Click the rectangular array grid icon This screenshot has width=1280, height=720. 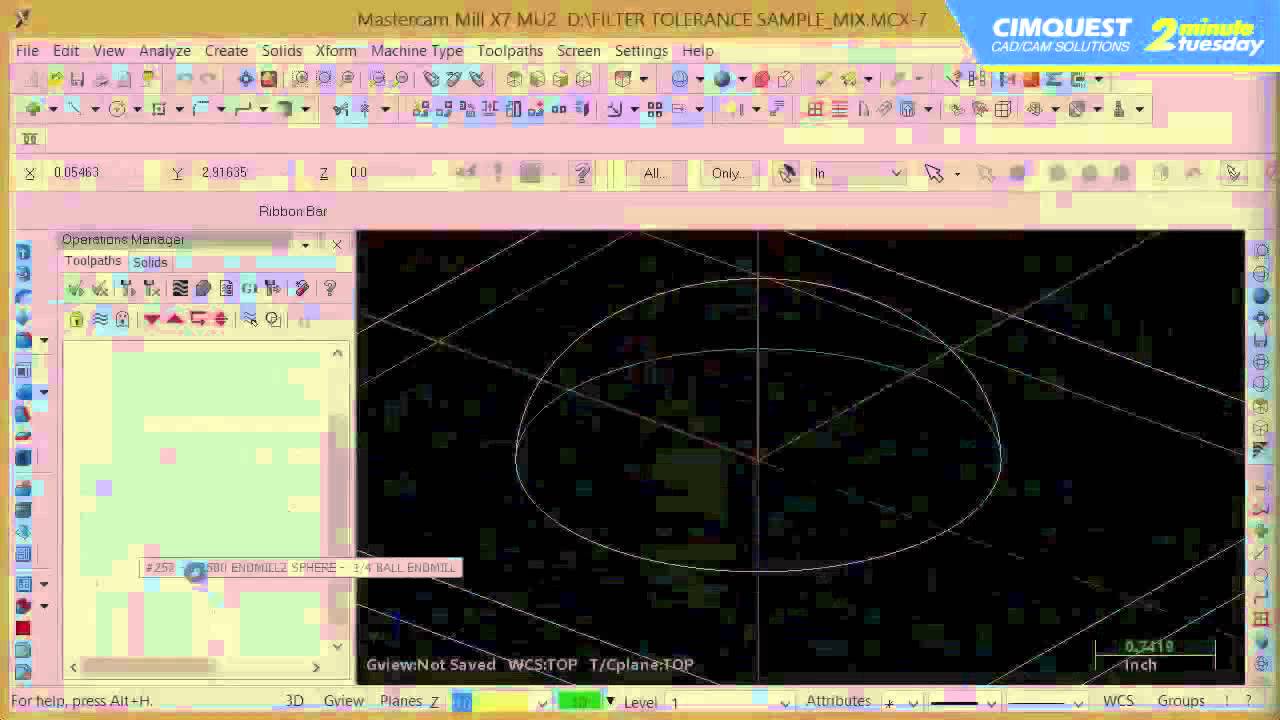tap(655, 109)
